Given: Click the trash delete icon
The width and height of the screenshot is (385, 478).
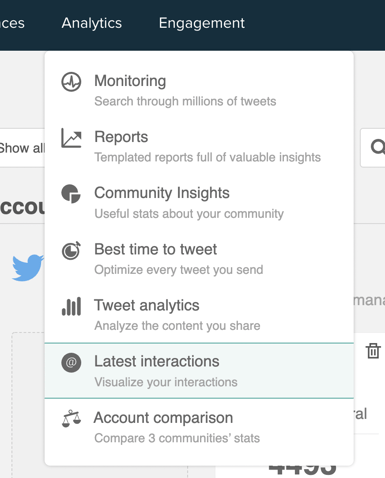Looking at the screenshot, I should 373,351.
